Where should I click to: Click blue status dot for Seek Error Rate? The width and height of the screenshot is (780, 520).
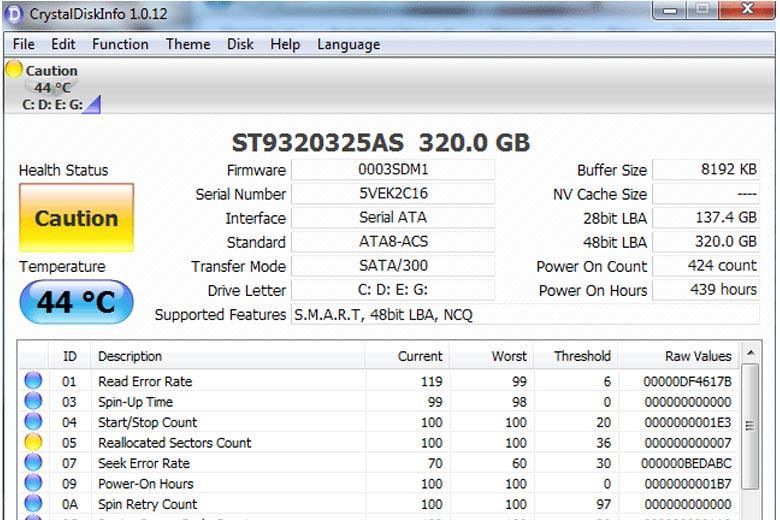coord(33,462)
